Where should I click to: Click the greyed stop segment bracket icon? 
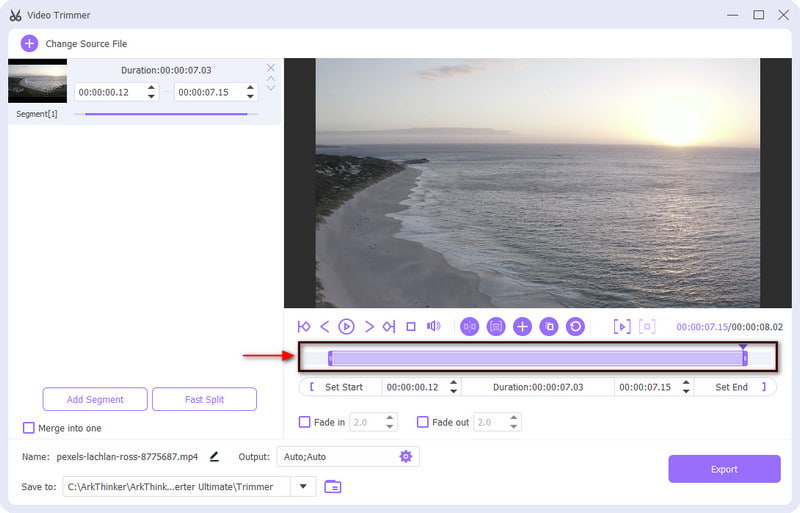point(647,327)
